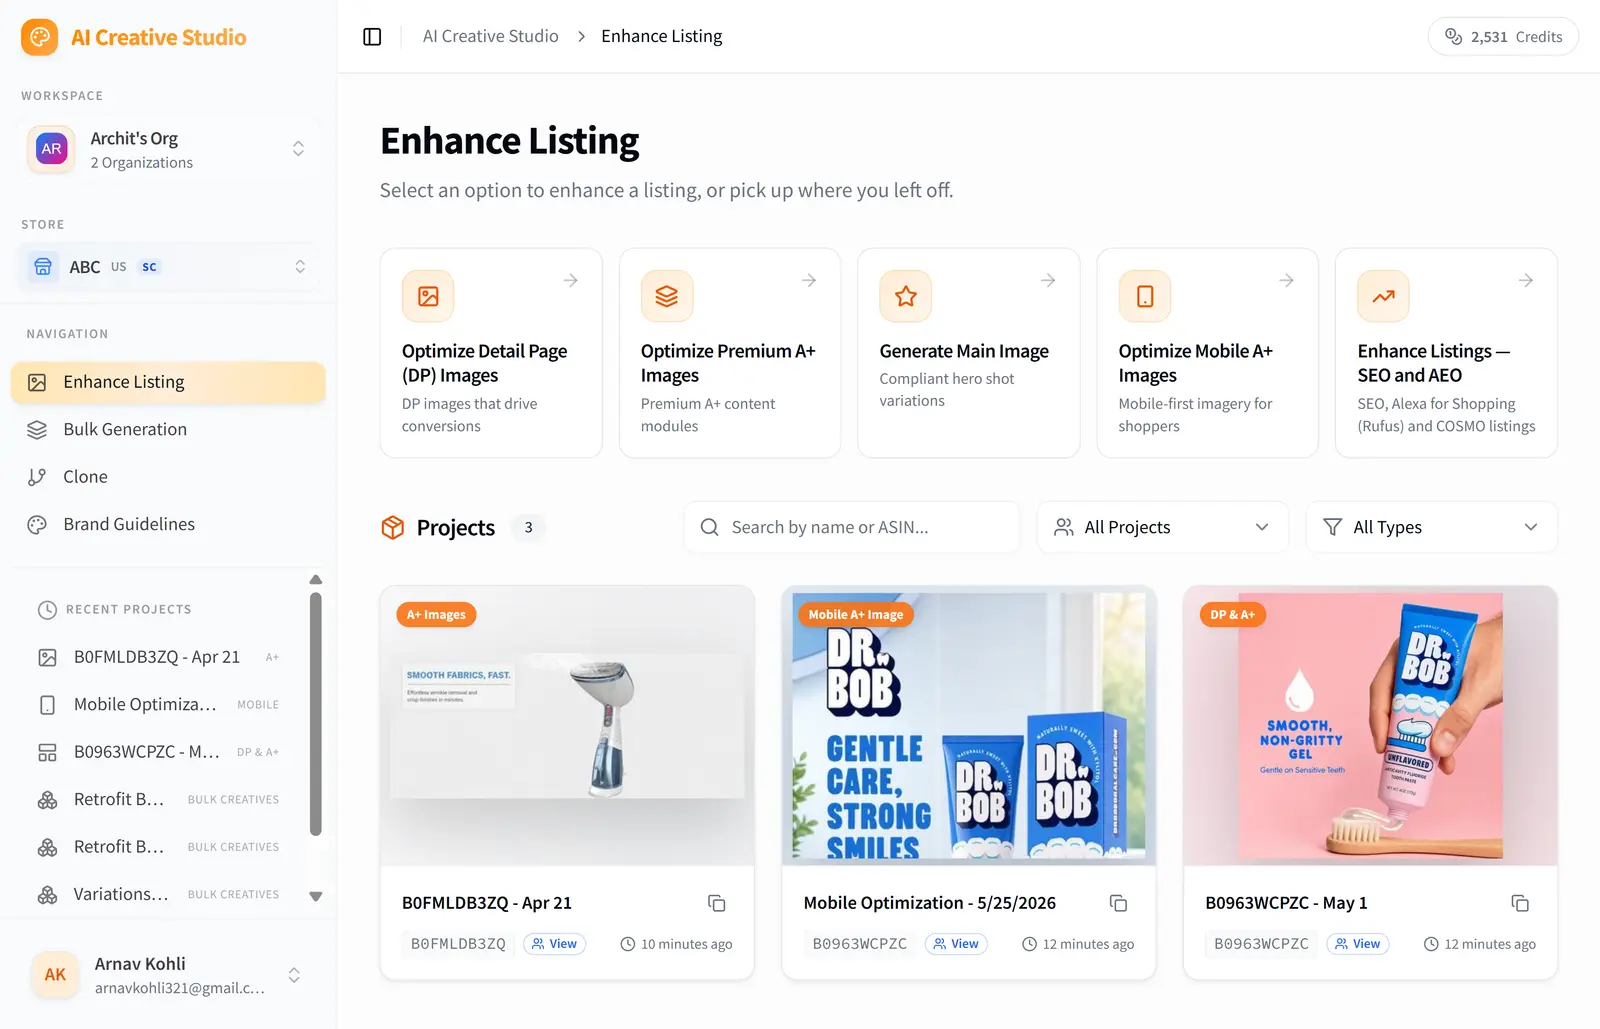1600x1029 pixels.
Task: Click the B0FMLDB3ZQ ASIN tag
Action: pyautogui.click(x=458, y=944)
